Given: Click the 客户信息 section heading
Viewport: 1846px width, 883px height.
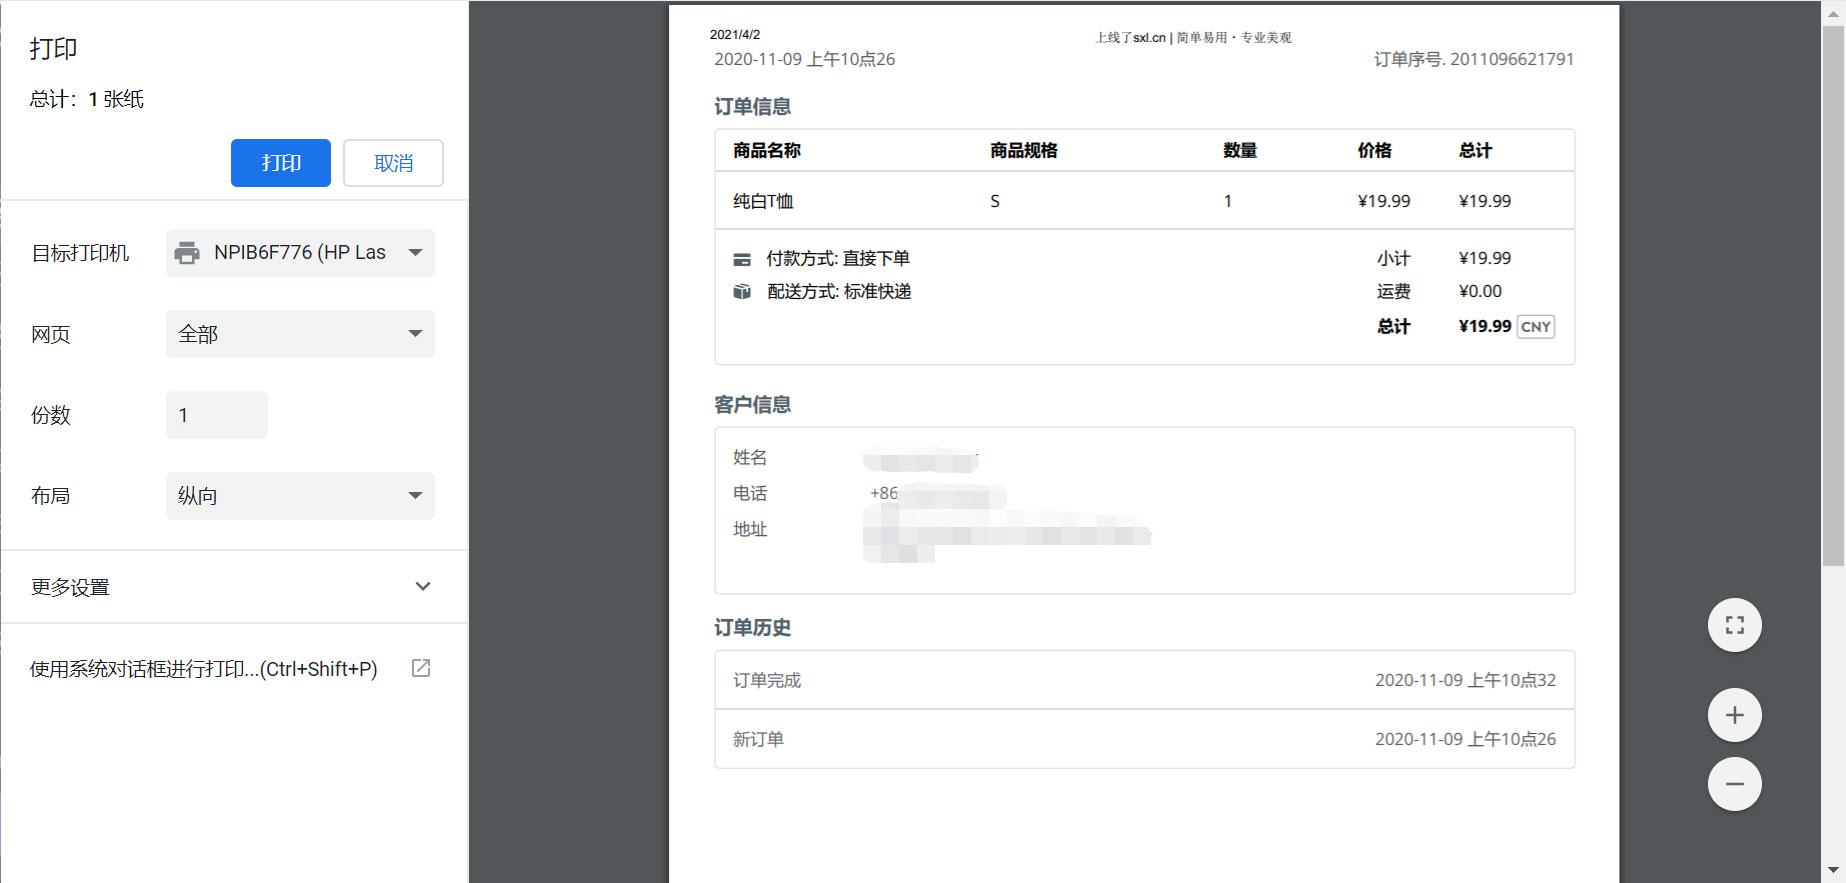Looking at the screenshot, I should [753, 404].
